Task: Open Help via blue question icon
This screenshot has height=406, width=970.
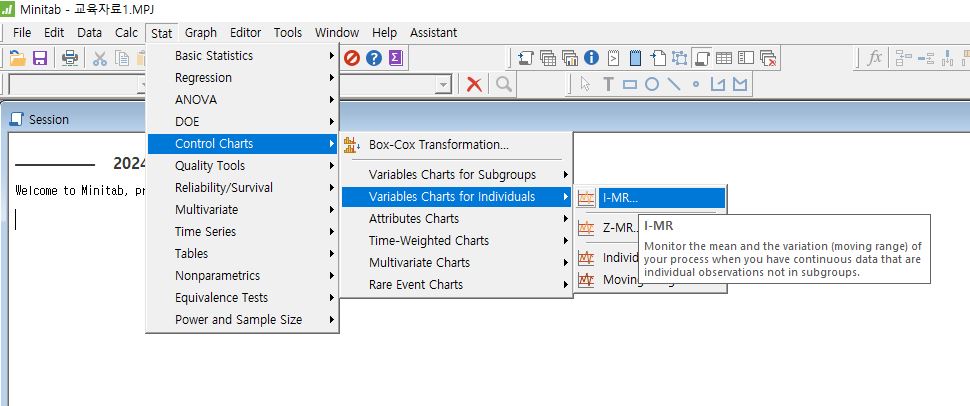Action: [374, 58]
